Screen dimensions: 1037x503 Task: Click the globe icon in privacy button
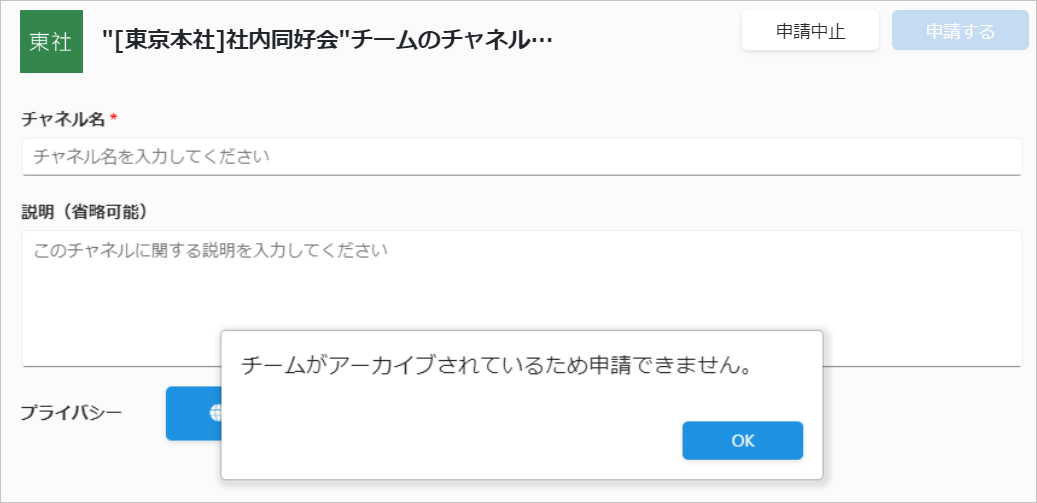pos(215,413)
